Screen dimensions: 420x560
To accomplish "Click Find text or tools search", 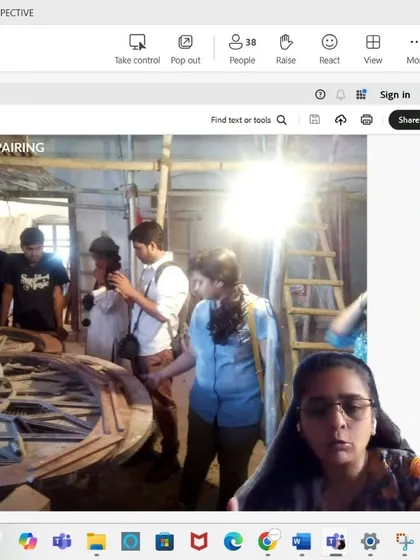I will (249, 120).
